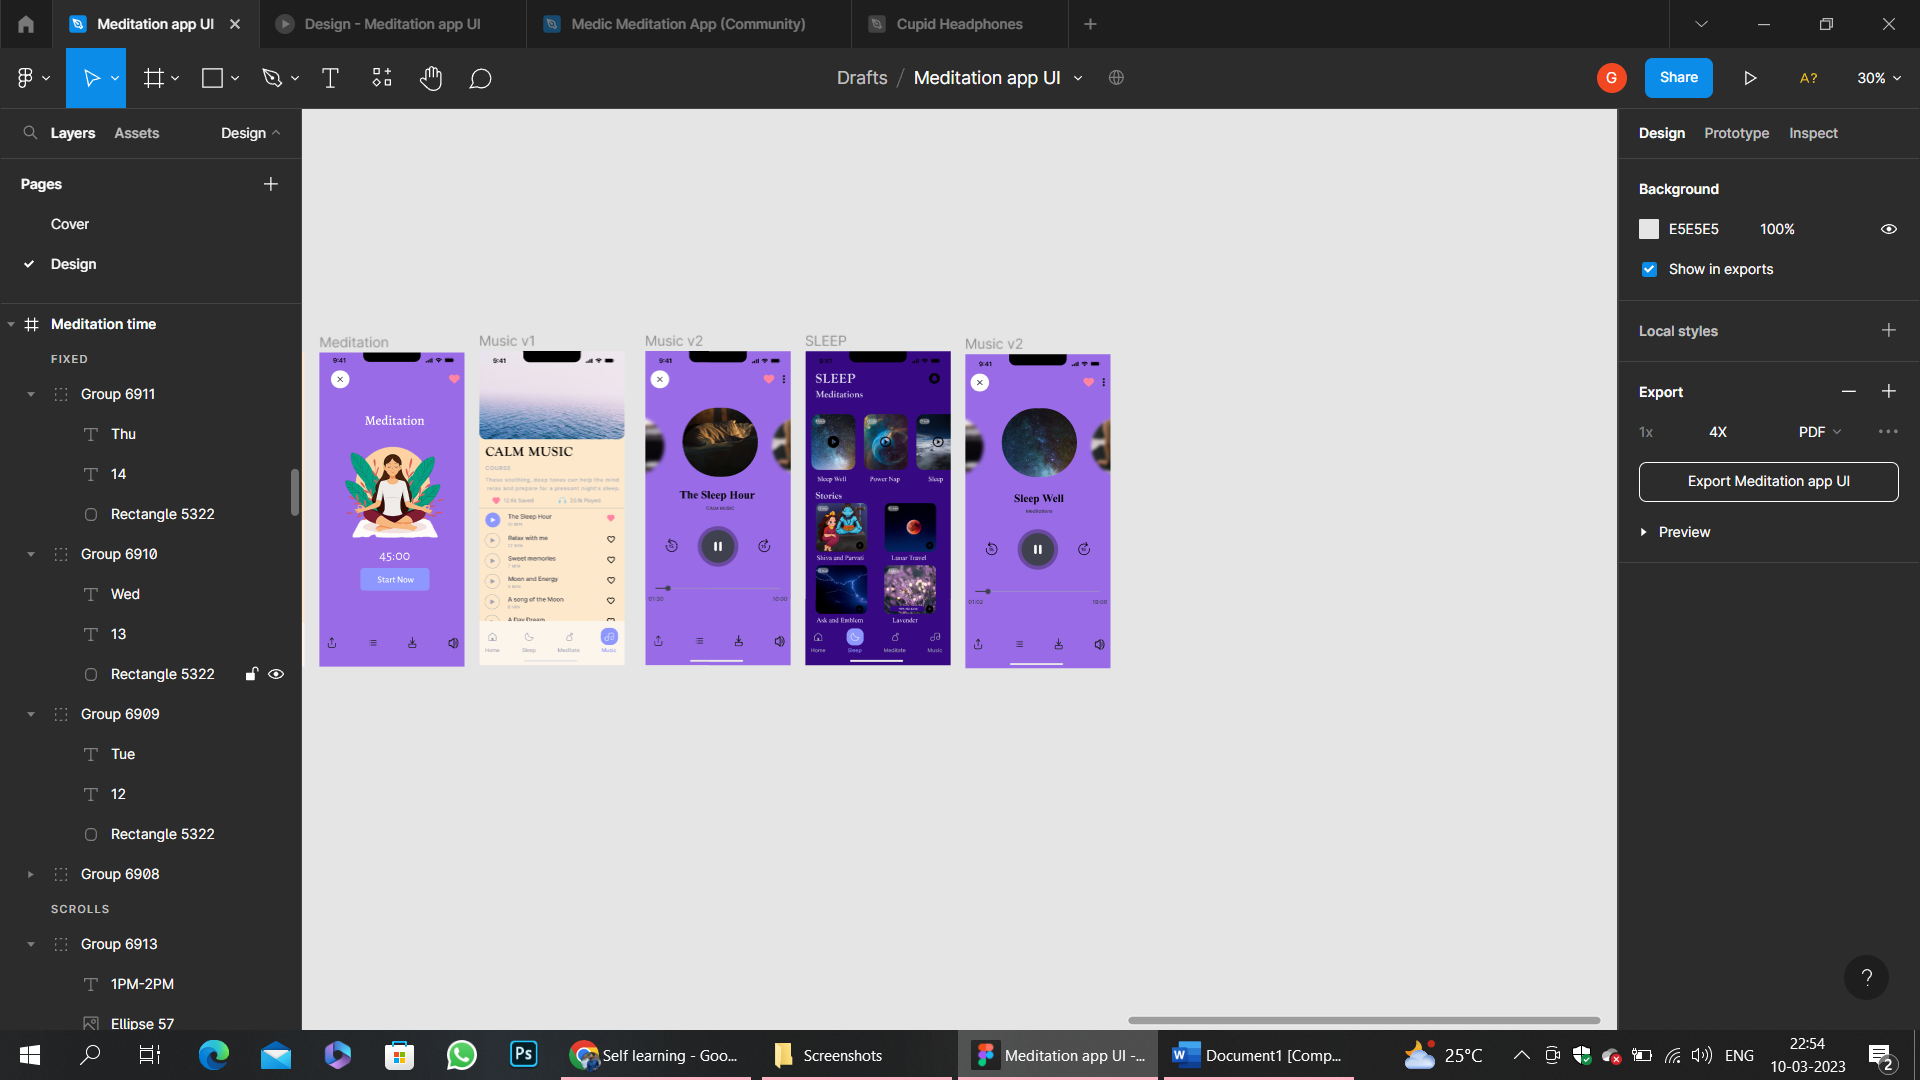Open the tab list chevron in title bar
Viewport: 1920px width, 1080px height.
(x=1701, y=24)
